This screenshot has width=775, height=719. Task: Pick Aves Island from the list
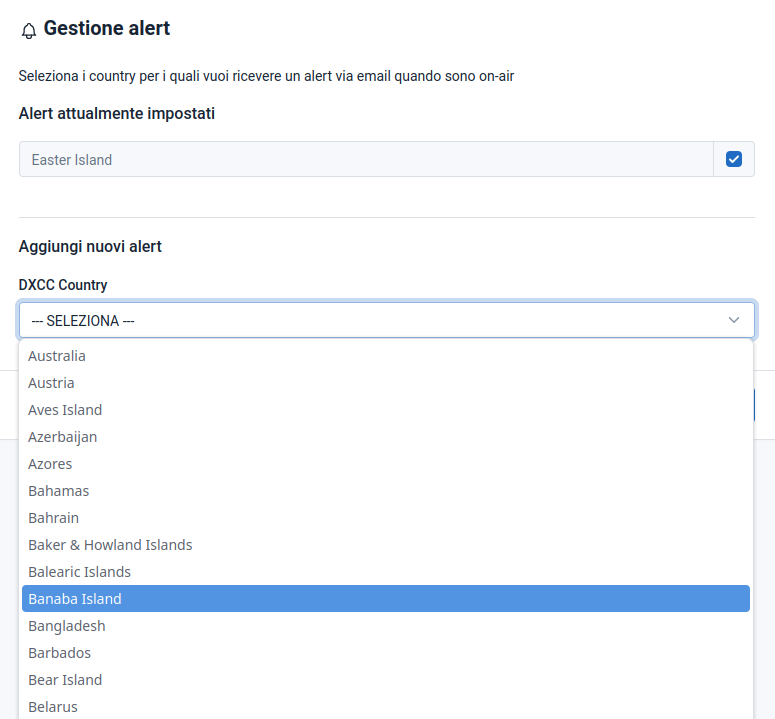(x=65, y=410)
